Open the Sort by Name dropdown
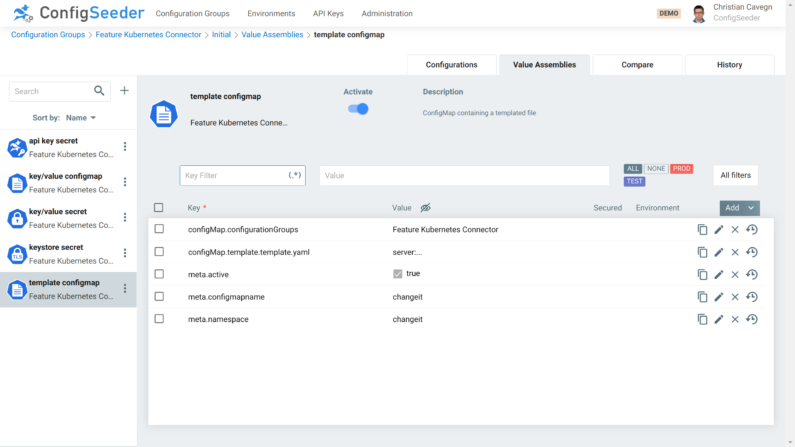 click(81, 118)
